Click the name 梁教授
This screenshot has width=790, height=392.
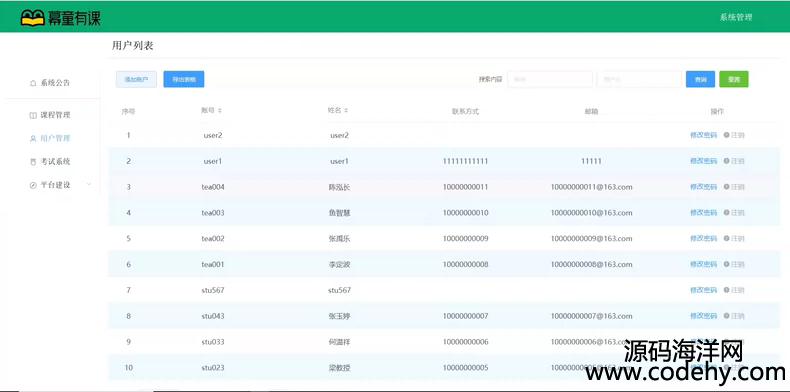point(339,367)
